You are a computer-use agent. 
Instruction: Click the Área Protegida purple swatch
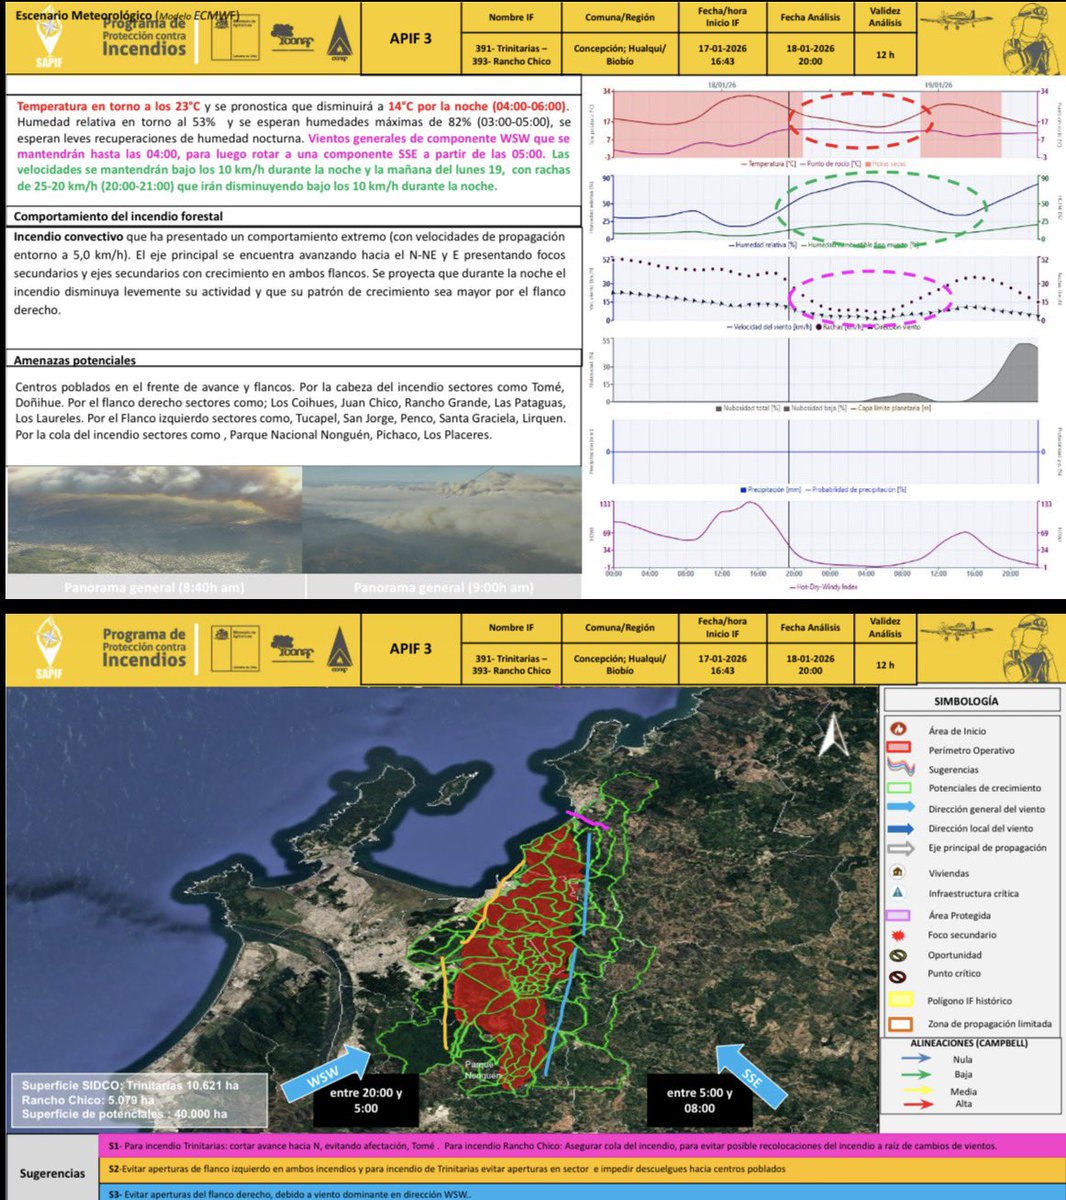[x=899, y=916]
